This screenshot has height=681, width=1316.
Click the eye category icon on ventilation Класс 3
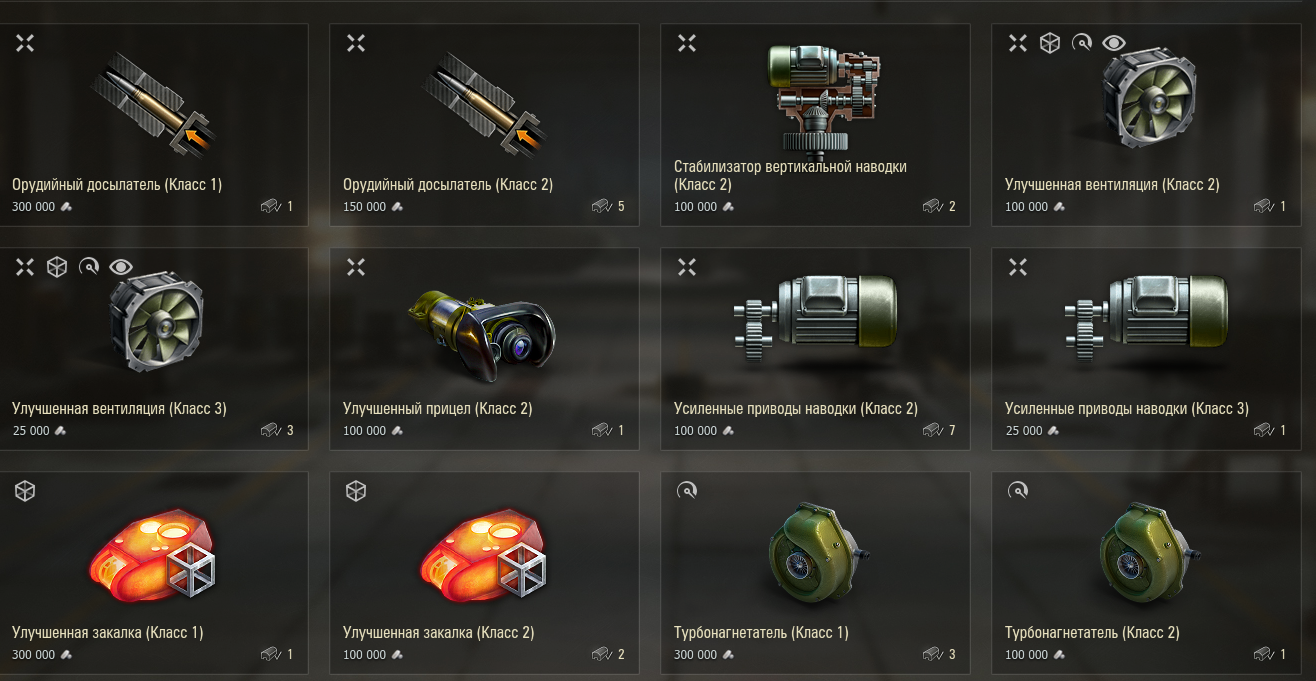click(121, 267)
